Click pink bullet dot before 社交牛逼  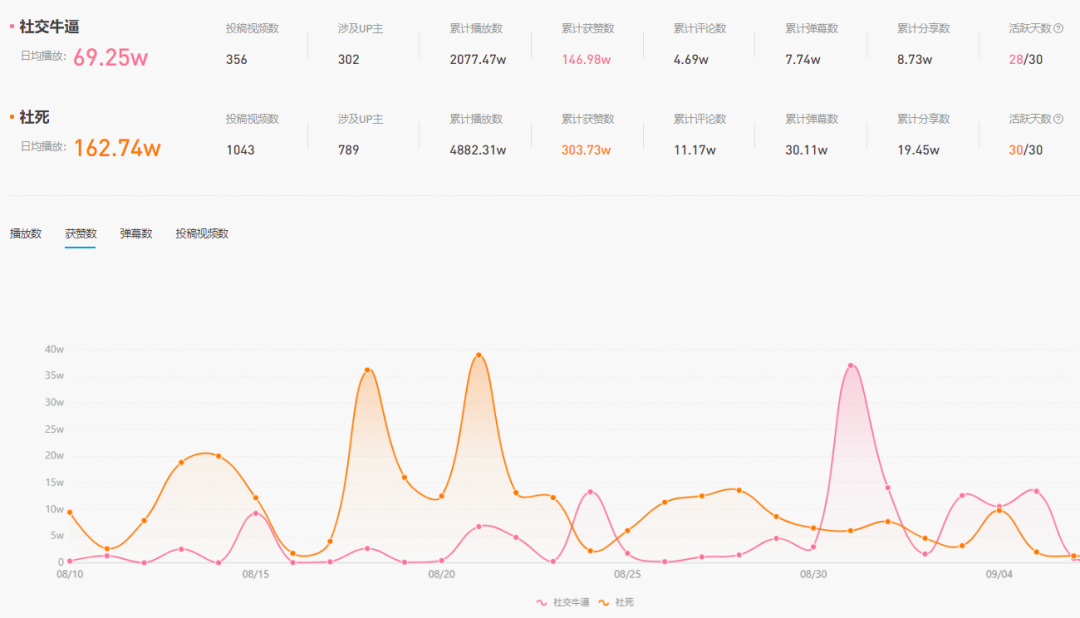[12, 26]
